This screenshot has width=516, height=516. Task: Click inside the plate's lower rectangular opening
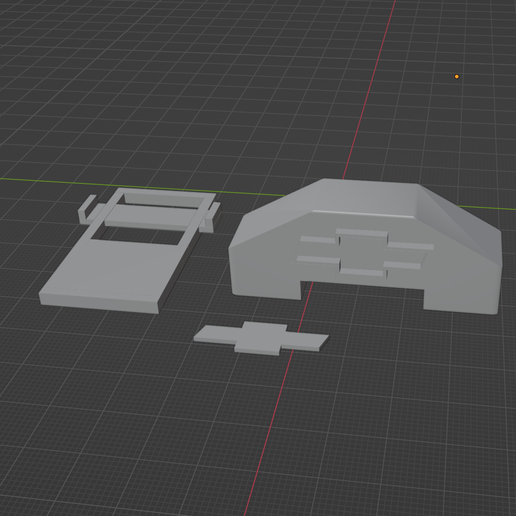point(138,236)
